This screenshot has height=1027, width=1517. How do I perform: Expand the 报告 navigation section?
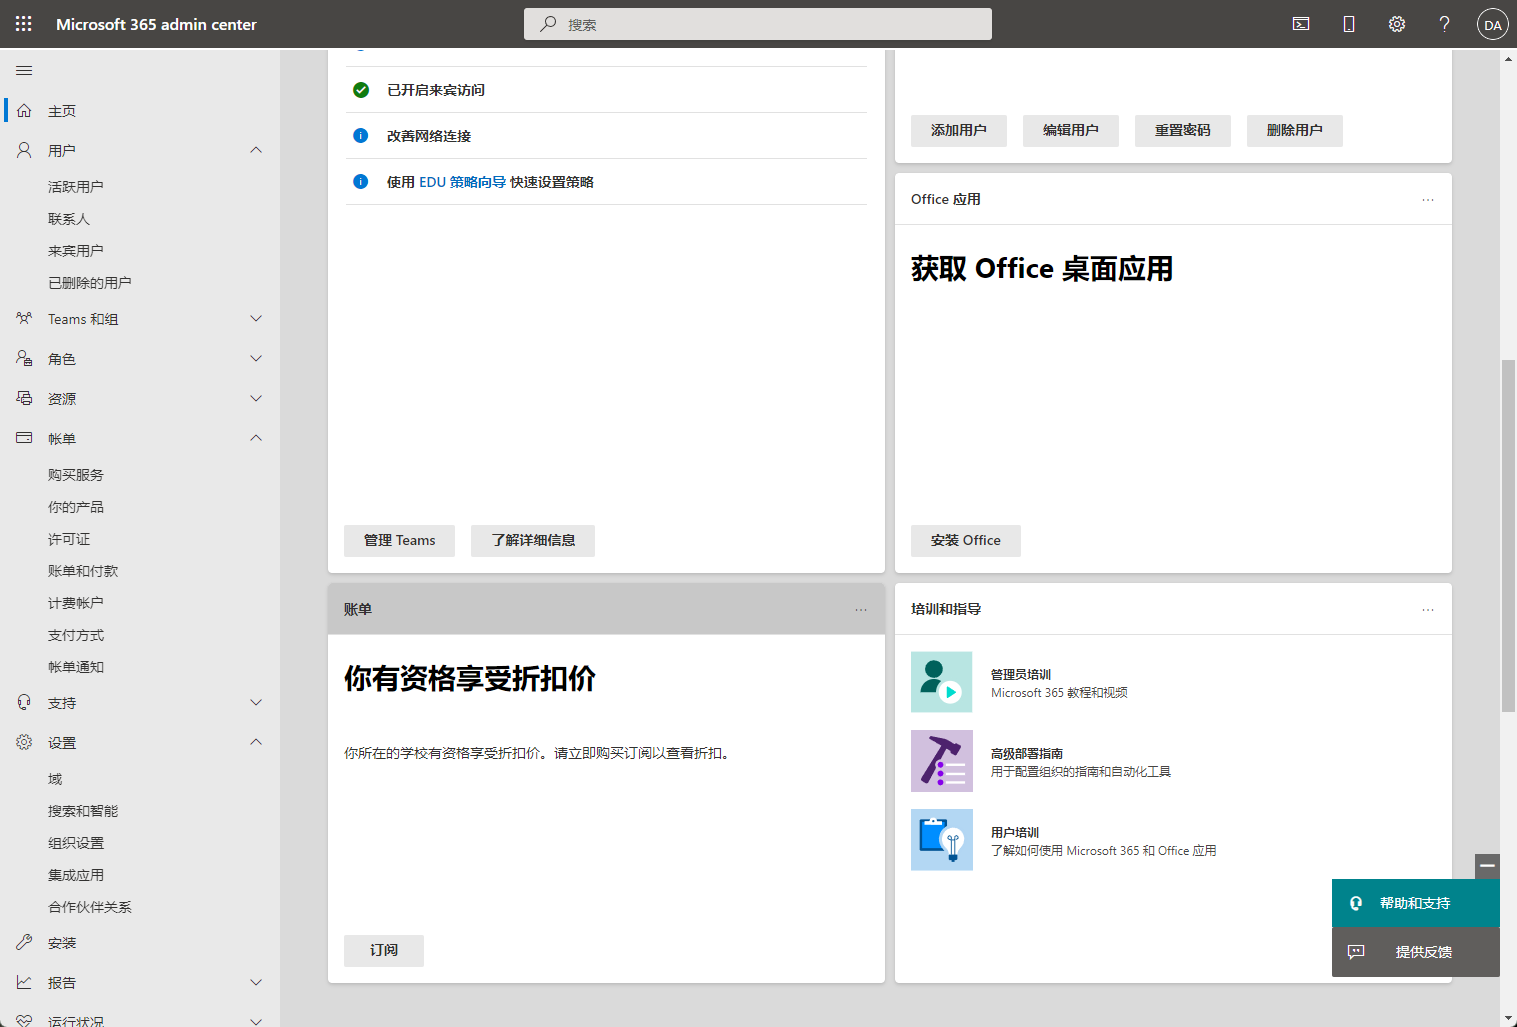pos(256,983)
